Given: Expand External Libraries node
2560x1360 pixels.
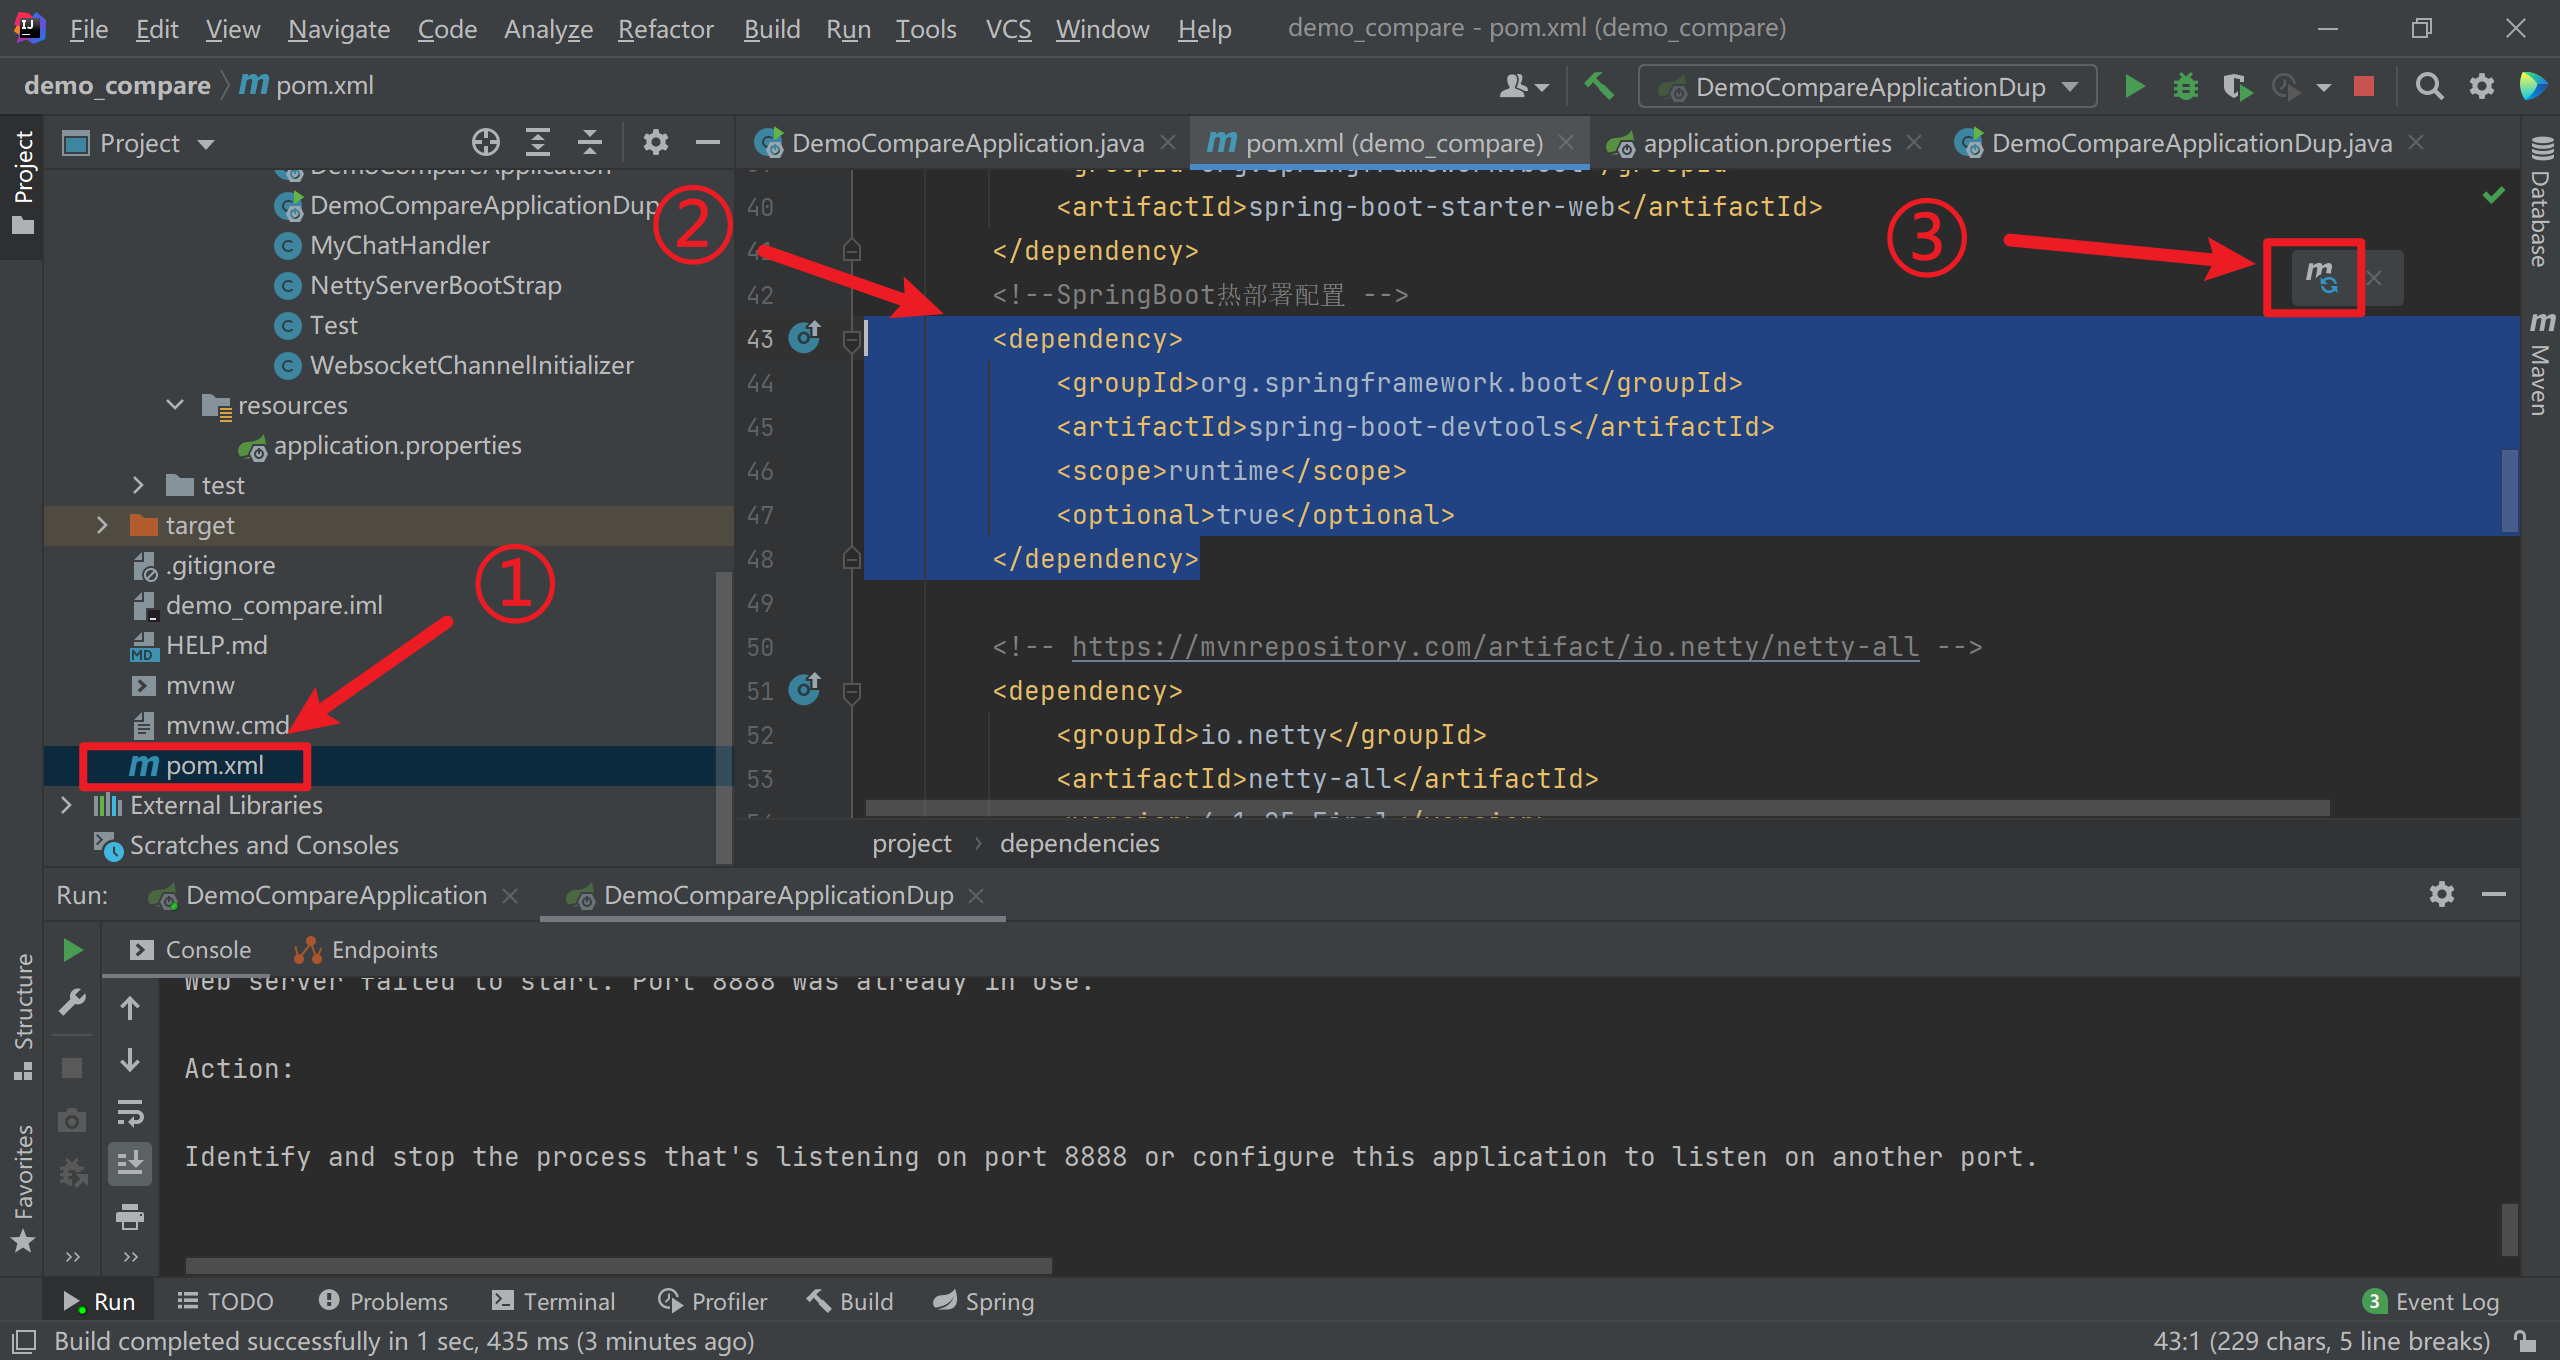Looking at the screenshot, I should tap(66, 805).
